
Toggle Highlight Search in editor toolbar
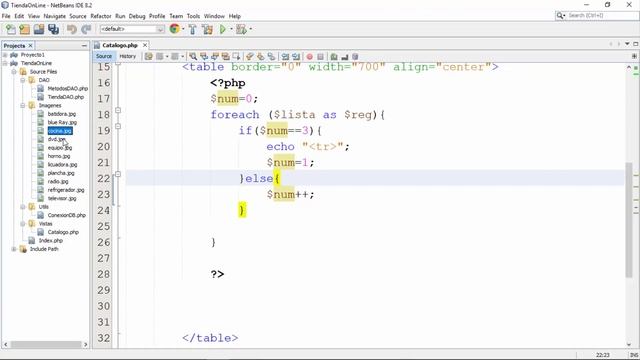point(225,56)
